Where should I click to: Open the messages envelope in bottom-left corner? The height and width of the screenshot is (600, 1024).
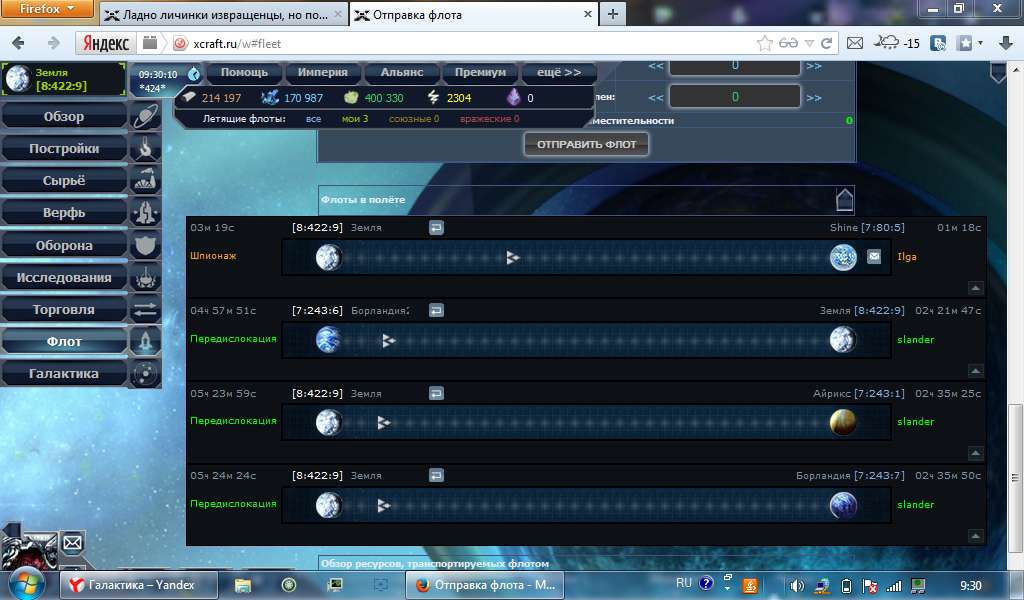[x=72, y=543]
